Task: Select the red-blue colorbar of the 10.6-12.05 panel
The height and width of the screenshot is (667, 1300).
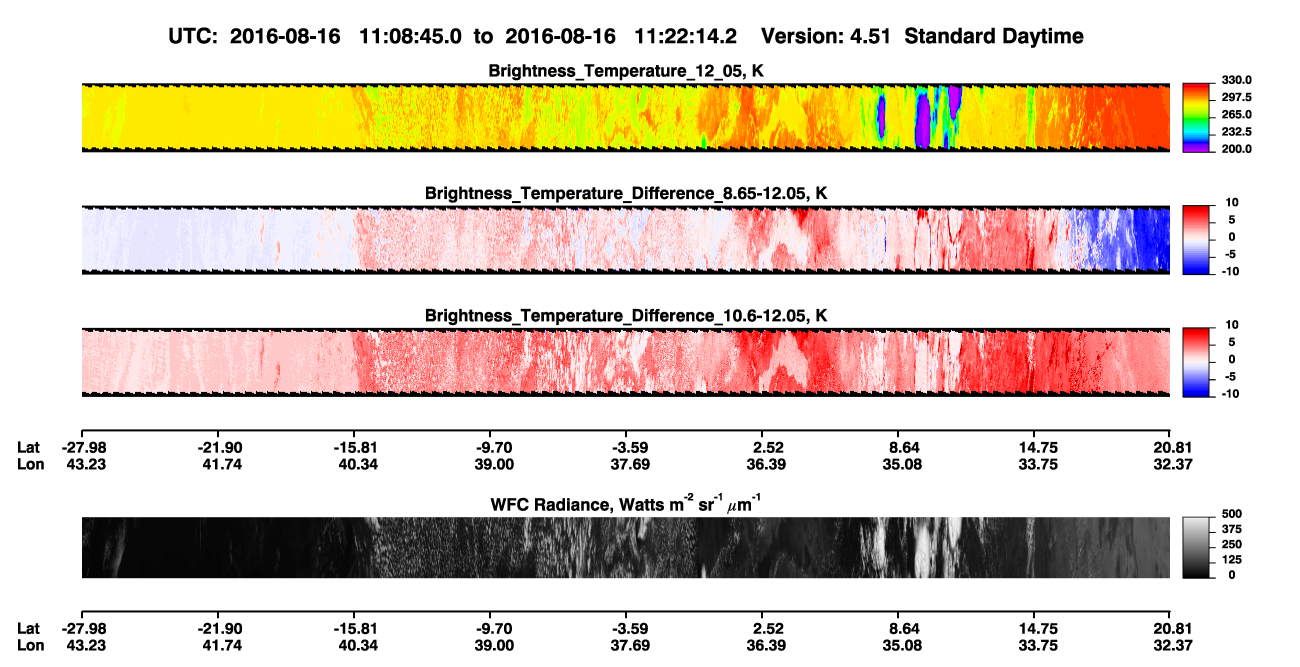Action: click(1195, 361)
